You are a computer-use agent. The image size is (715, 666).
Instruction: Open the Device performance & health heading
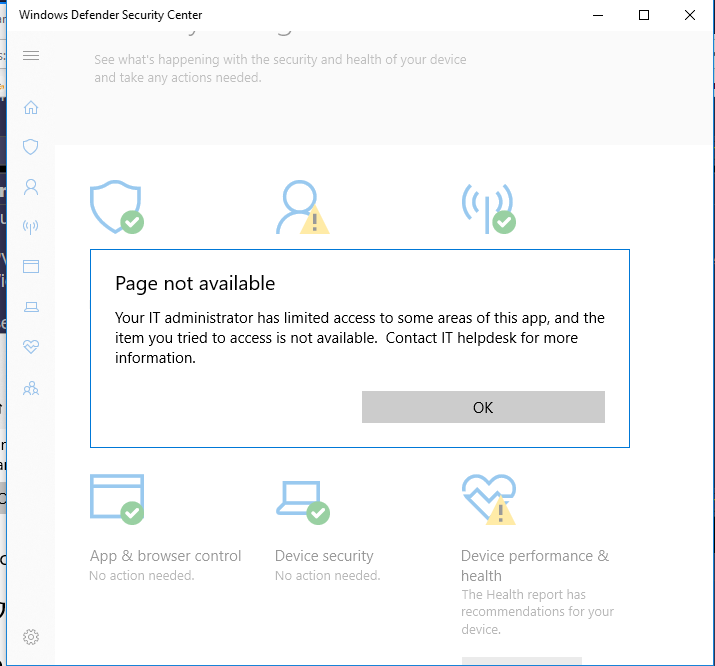coord(535,566)
